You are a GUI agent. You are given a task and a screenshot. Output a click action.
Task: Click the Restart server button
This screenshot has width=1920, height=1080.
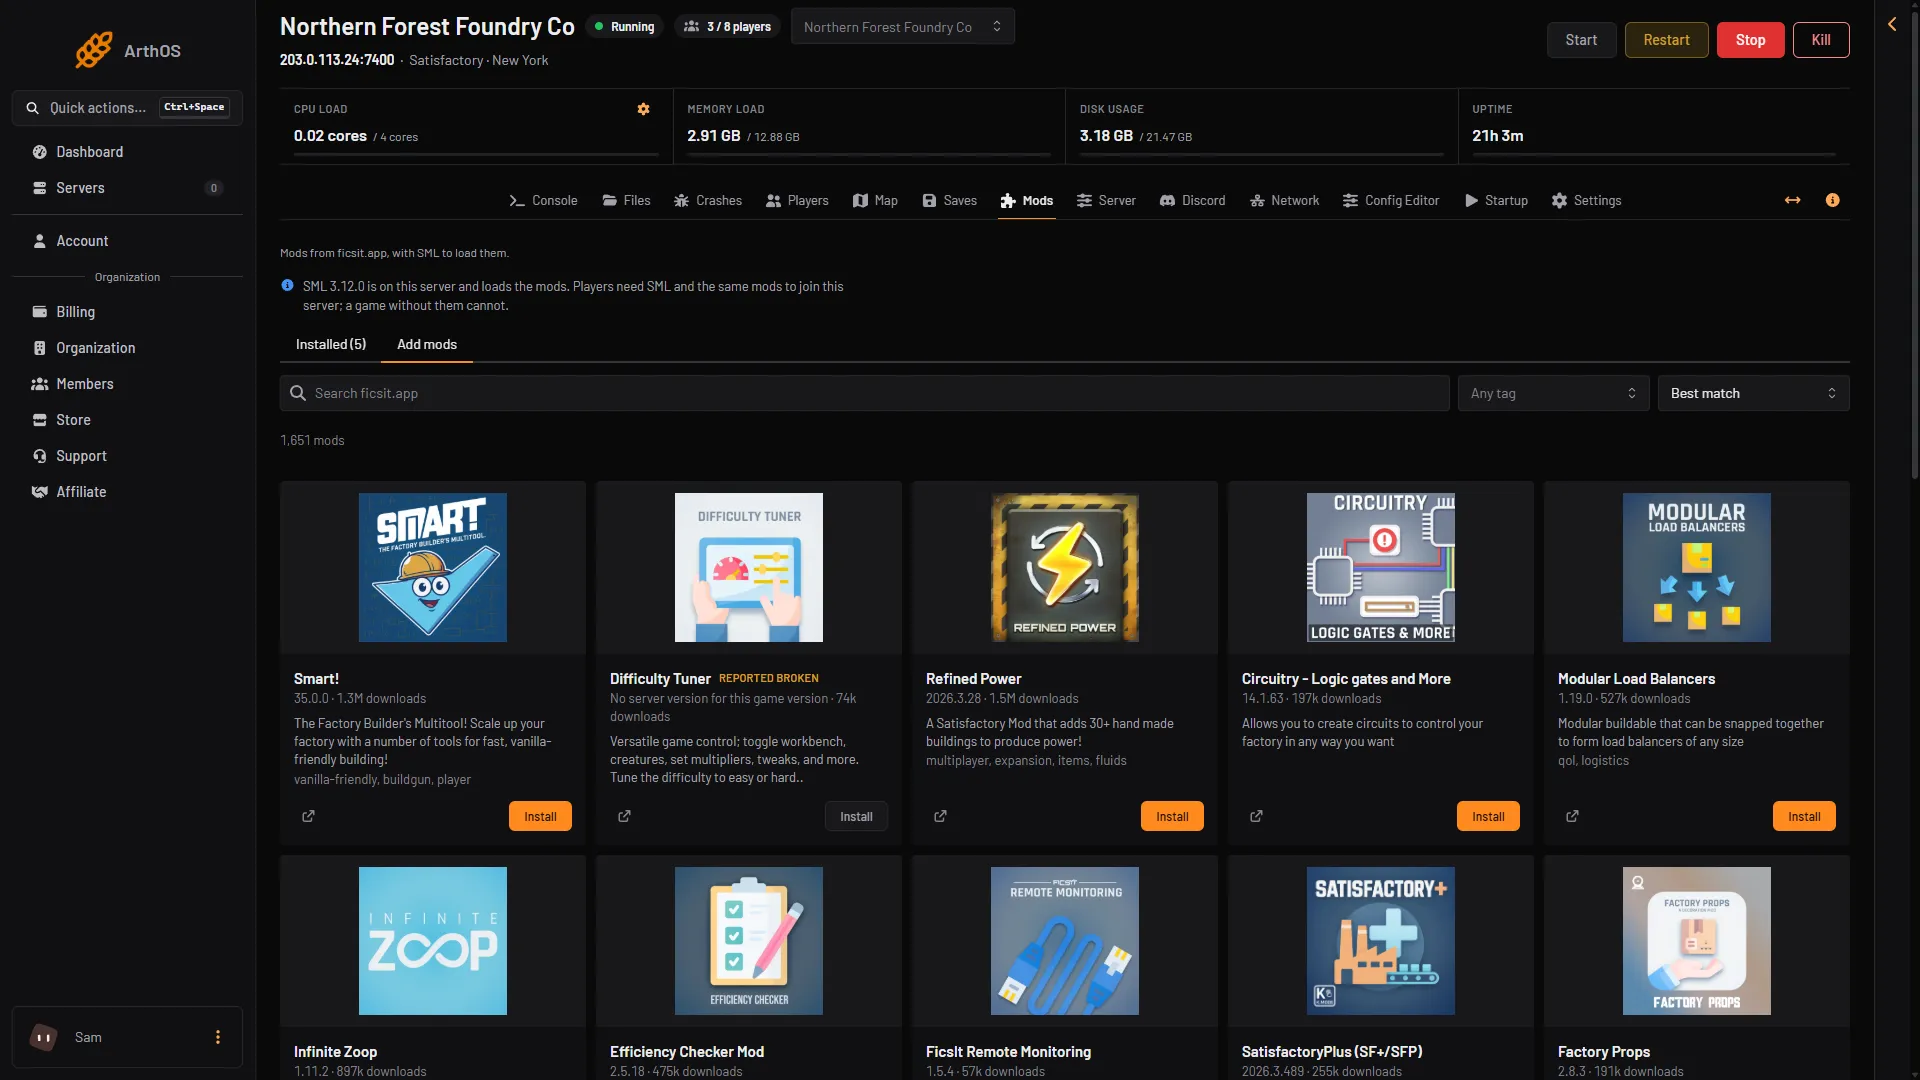pos(1666,40)
